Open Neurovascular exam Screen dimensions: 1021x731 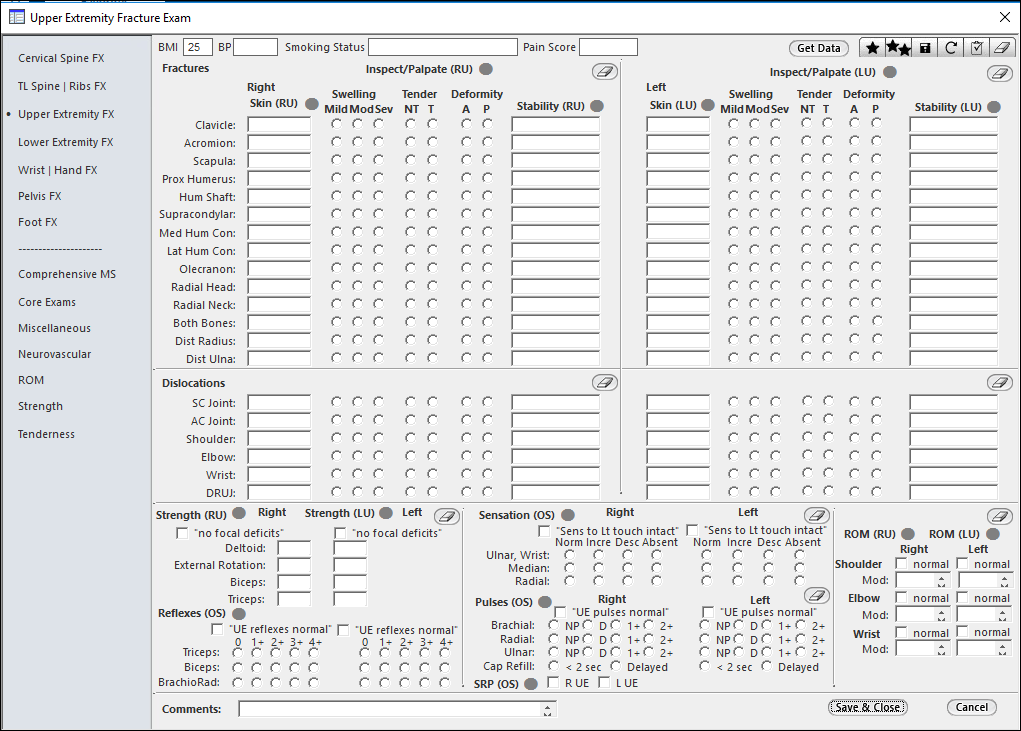point(55,354)
